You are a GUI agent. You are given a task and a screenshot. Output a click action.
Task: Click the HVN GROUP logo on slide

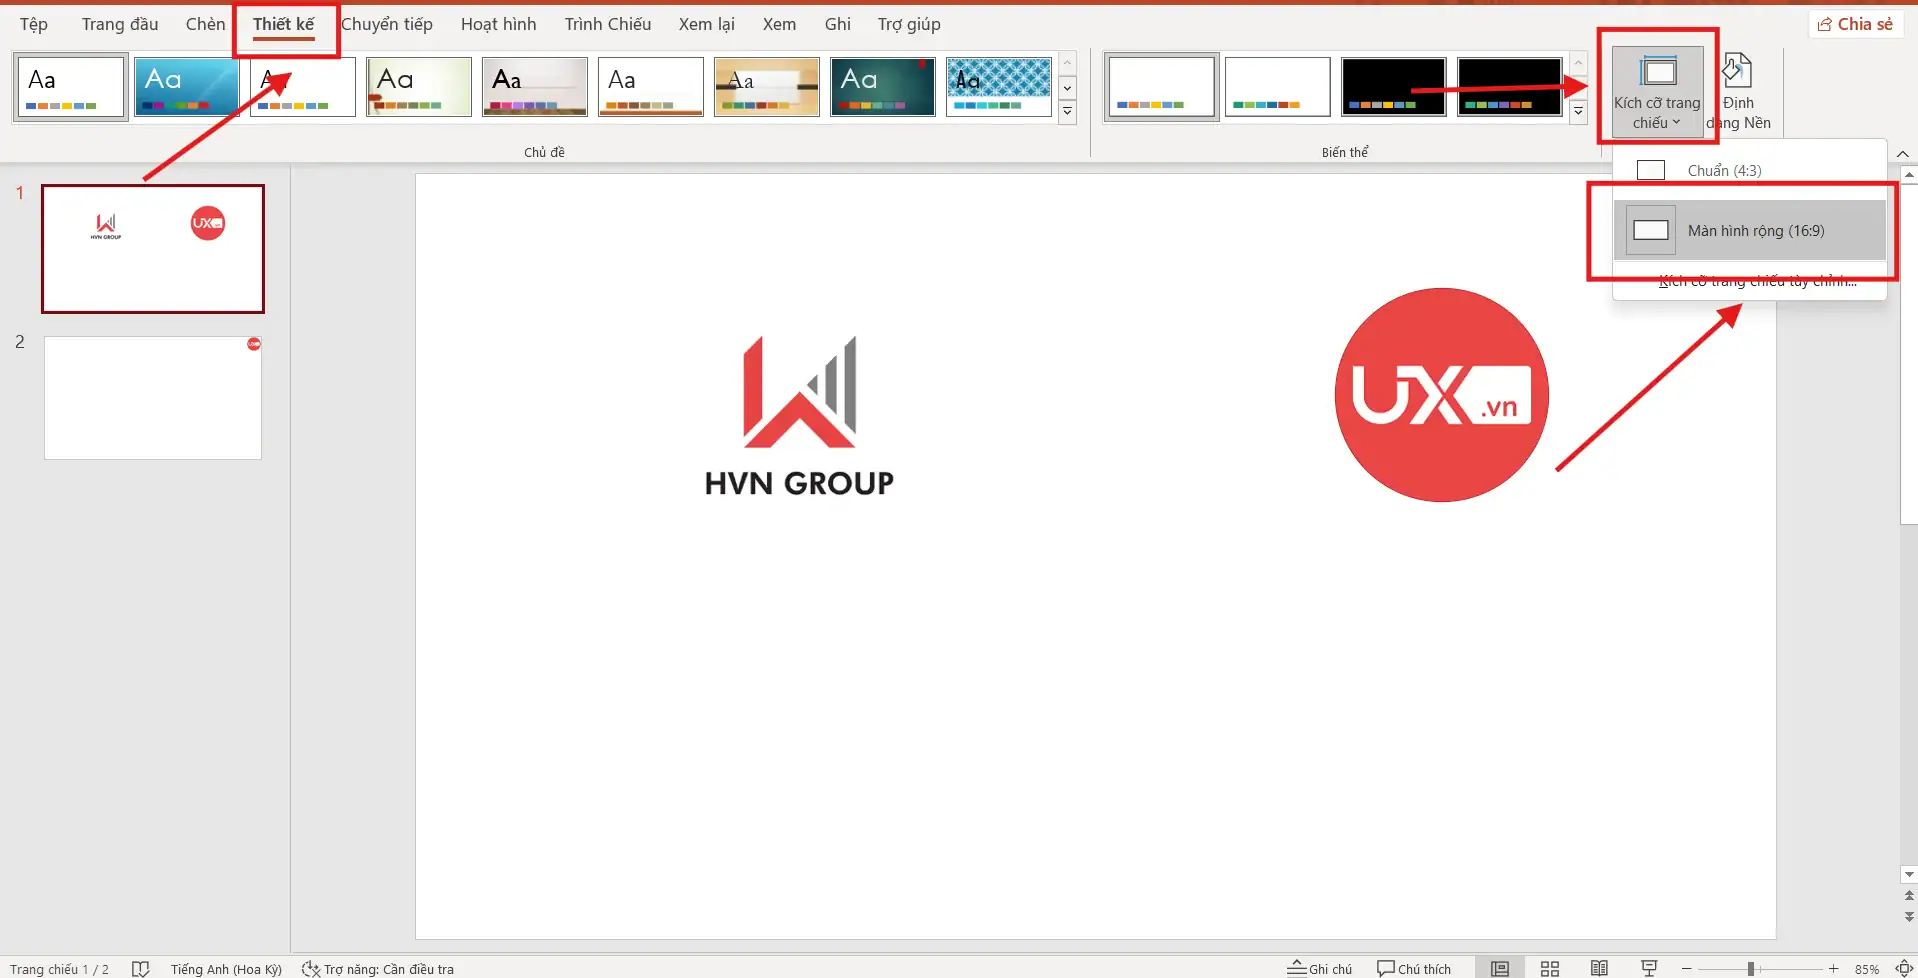[799, 416]
